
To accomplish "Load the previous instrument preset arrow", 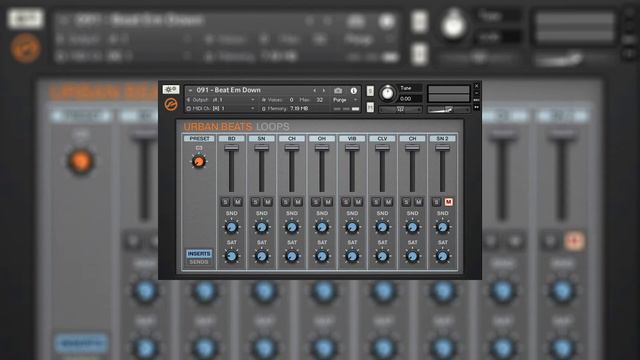I will (315, 90).
